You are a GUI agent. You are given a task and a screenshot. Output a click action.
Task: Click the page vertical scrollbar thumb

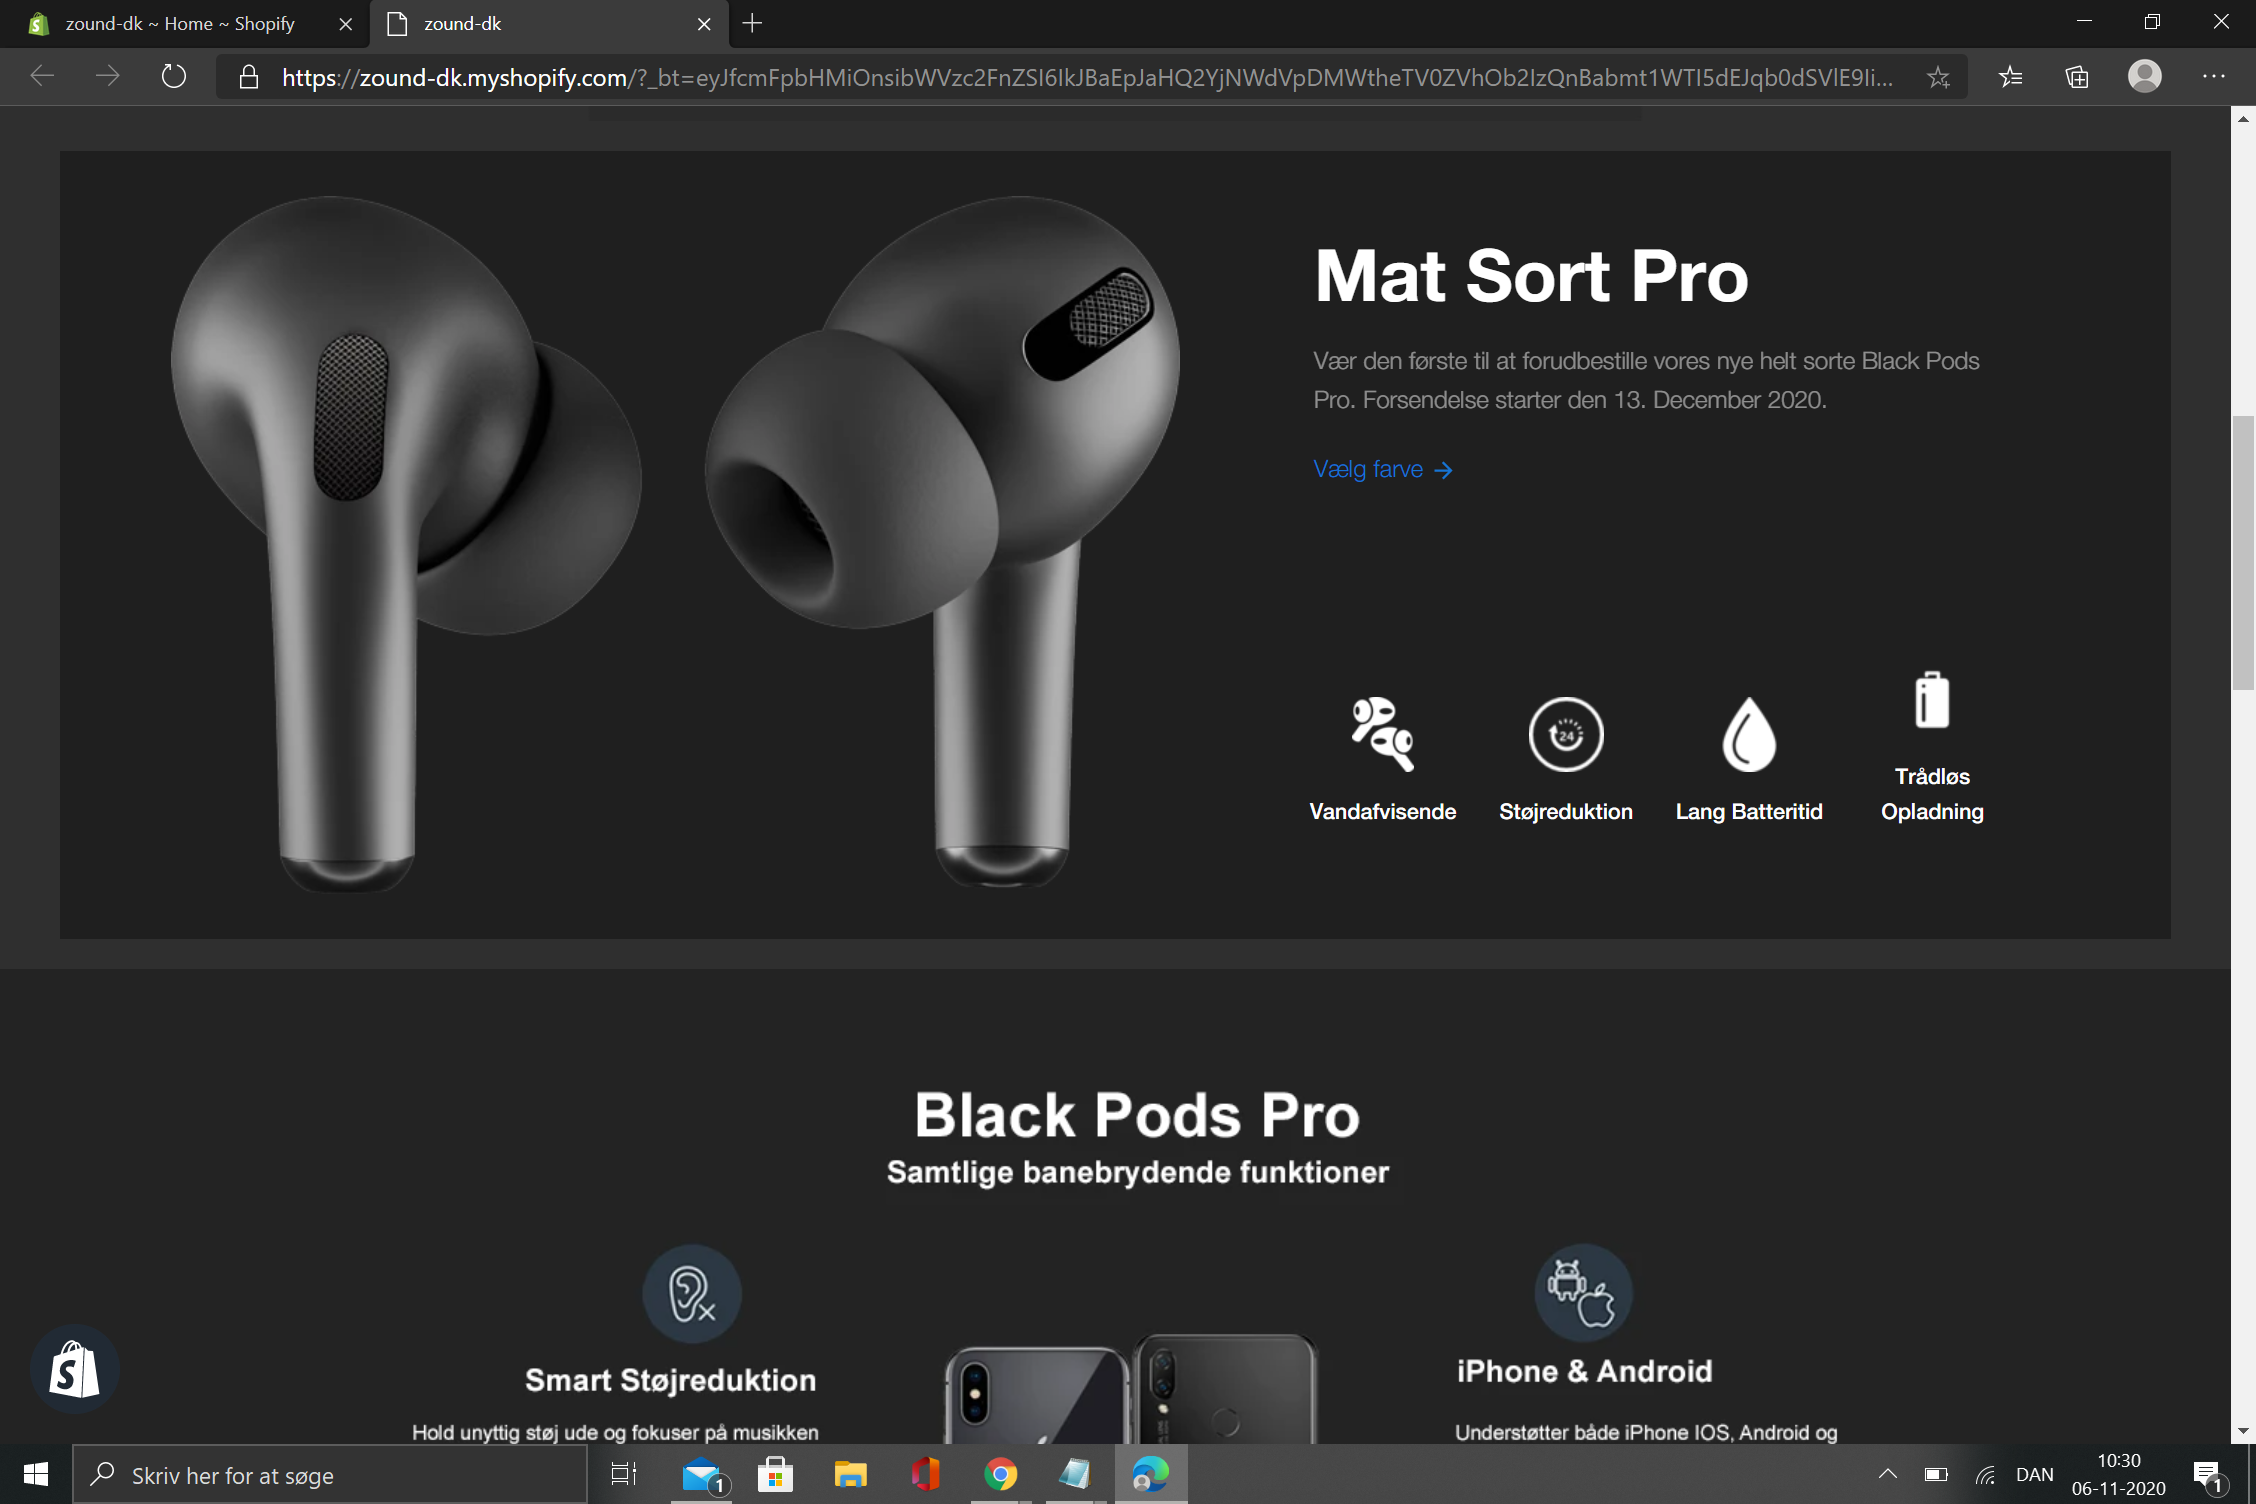[2242, 550]
